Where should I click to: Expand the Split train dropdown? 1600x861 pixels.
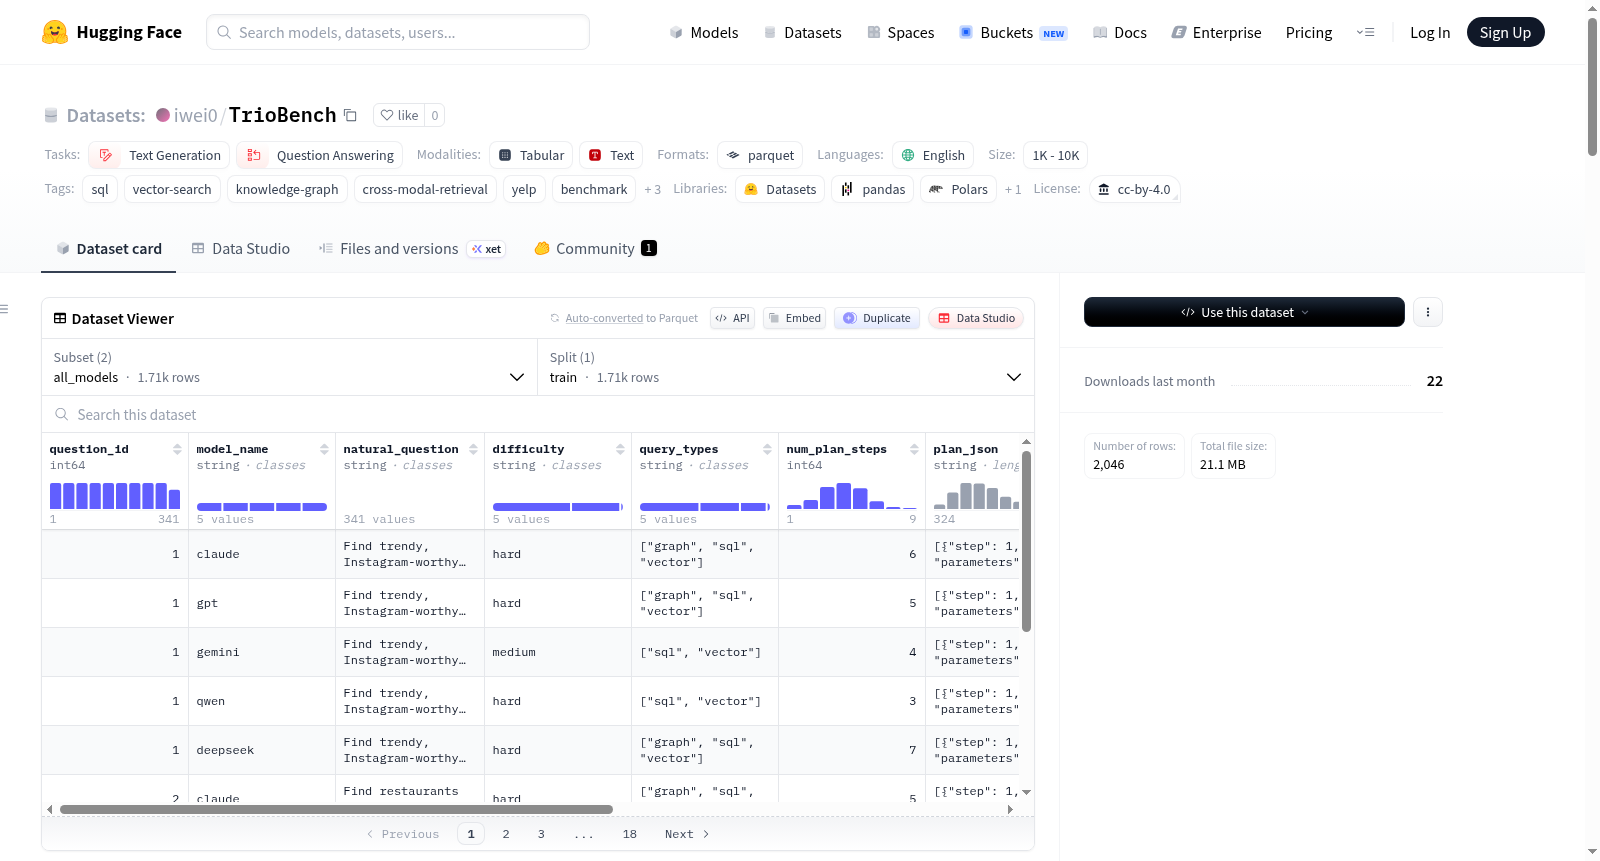(786, 367)
